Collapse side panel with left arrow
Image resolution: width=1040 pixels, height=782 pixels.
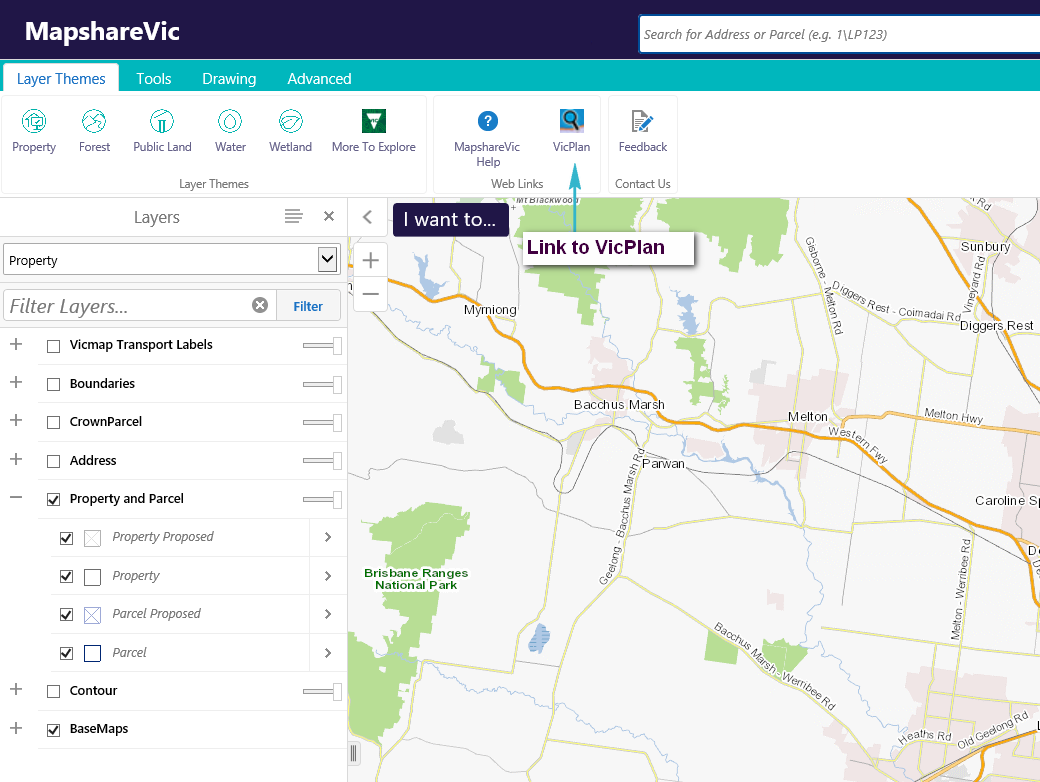(367, 217)
